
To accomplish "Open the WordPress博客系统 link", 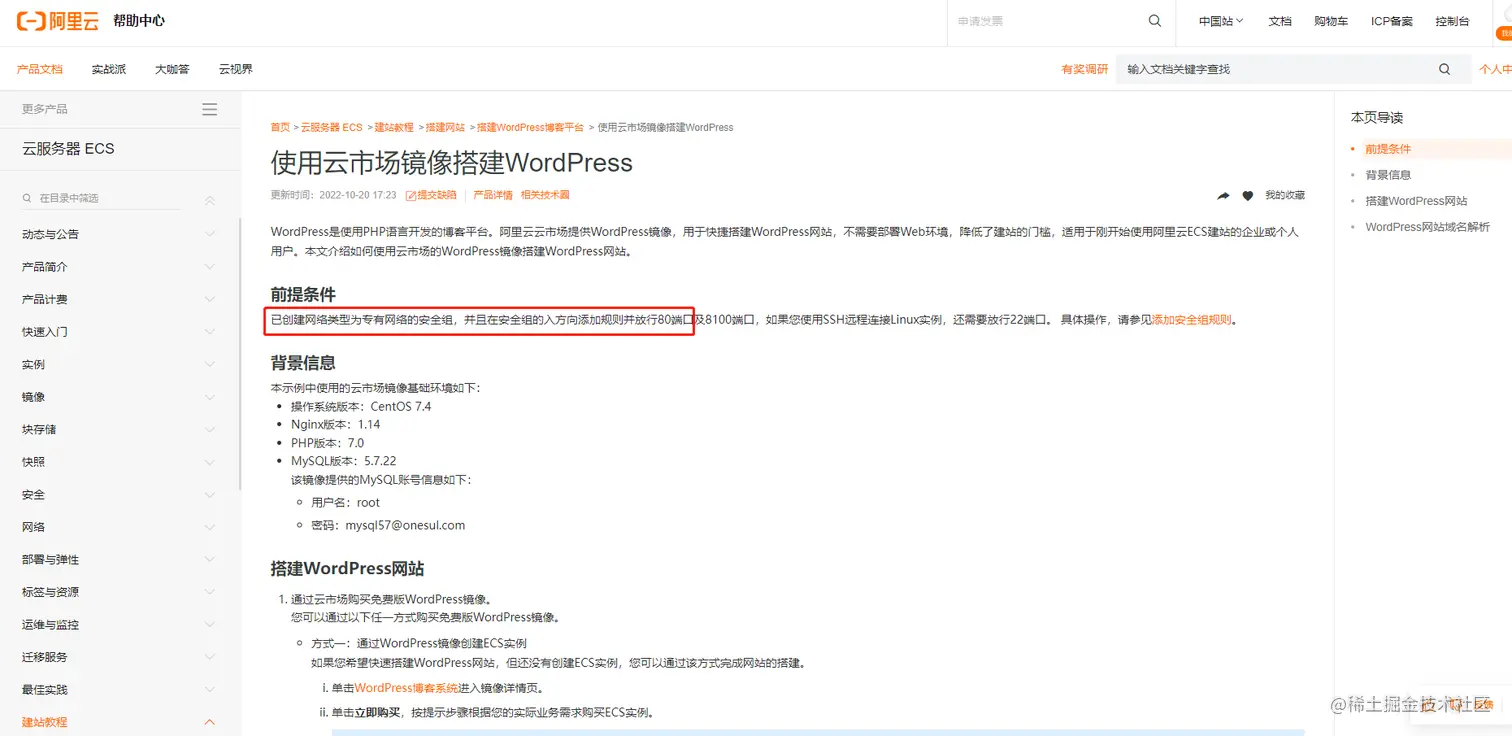I will (406, 688).
